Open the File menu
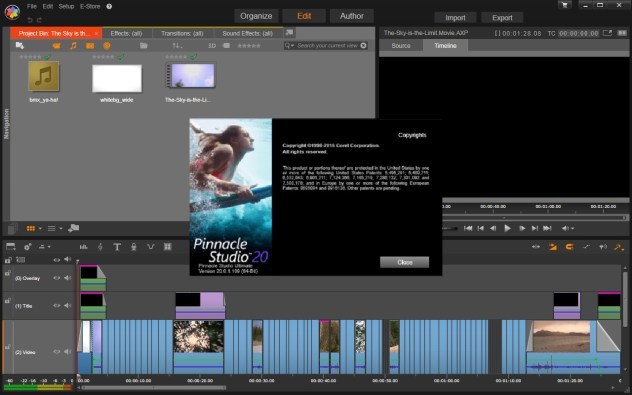The height and width of the screenshot is (395, 632). (31, 6)
